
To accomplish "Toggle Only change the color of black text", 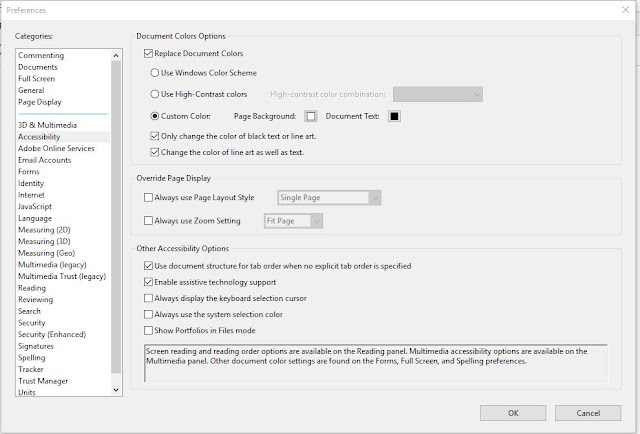I will [155, 136].
